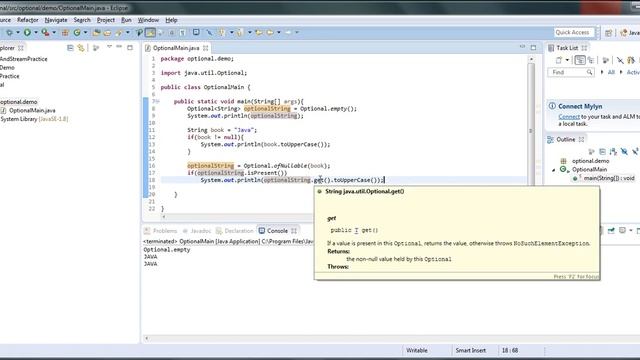Open the Project menu

click(x=106, y=20)
